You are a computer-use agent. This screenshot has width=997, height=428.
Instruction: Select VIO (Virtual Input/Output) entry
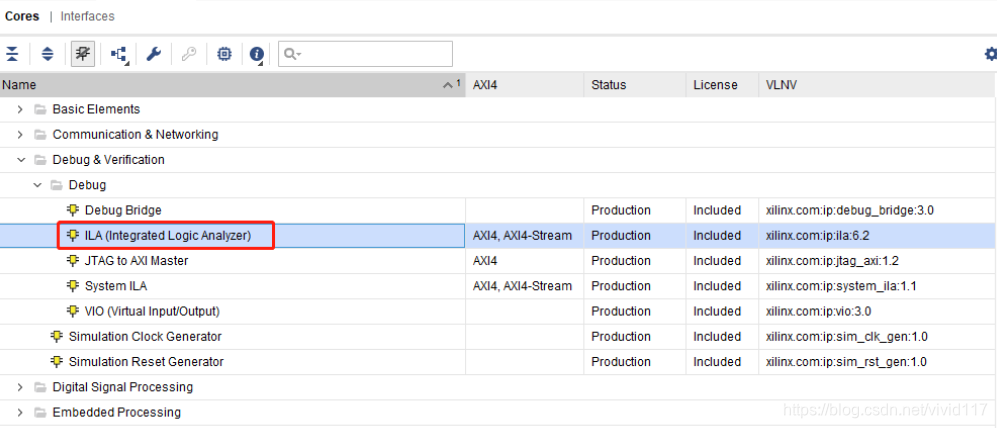pyautogui.click(x=153, y=312)
